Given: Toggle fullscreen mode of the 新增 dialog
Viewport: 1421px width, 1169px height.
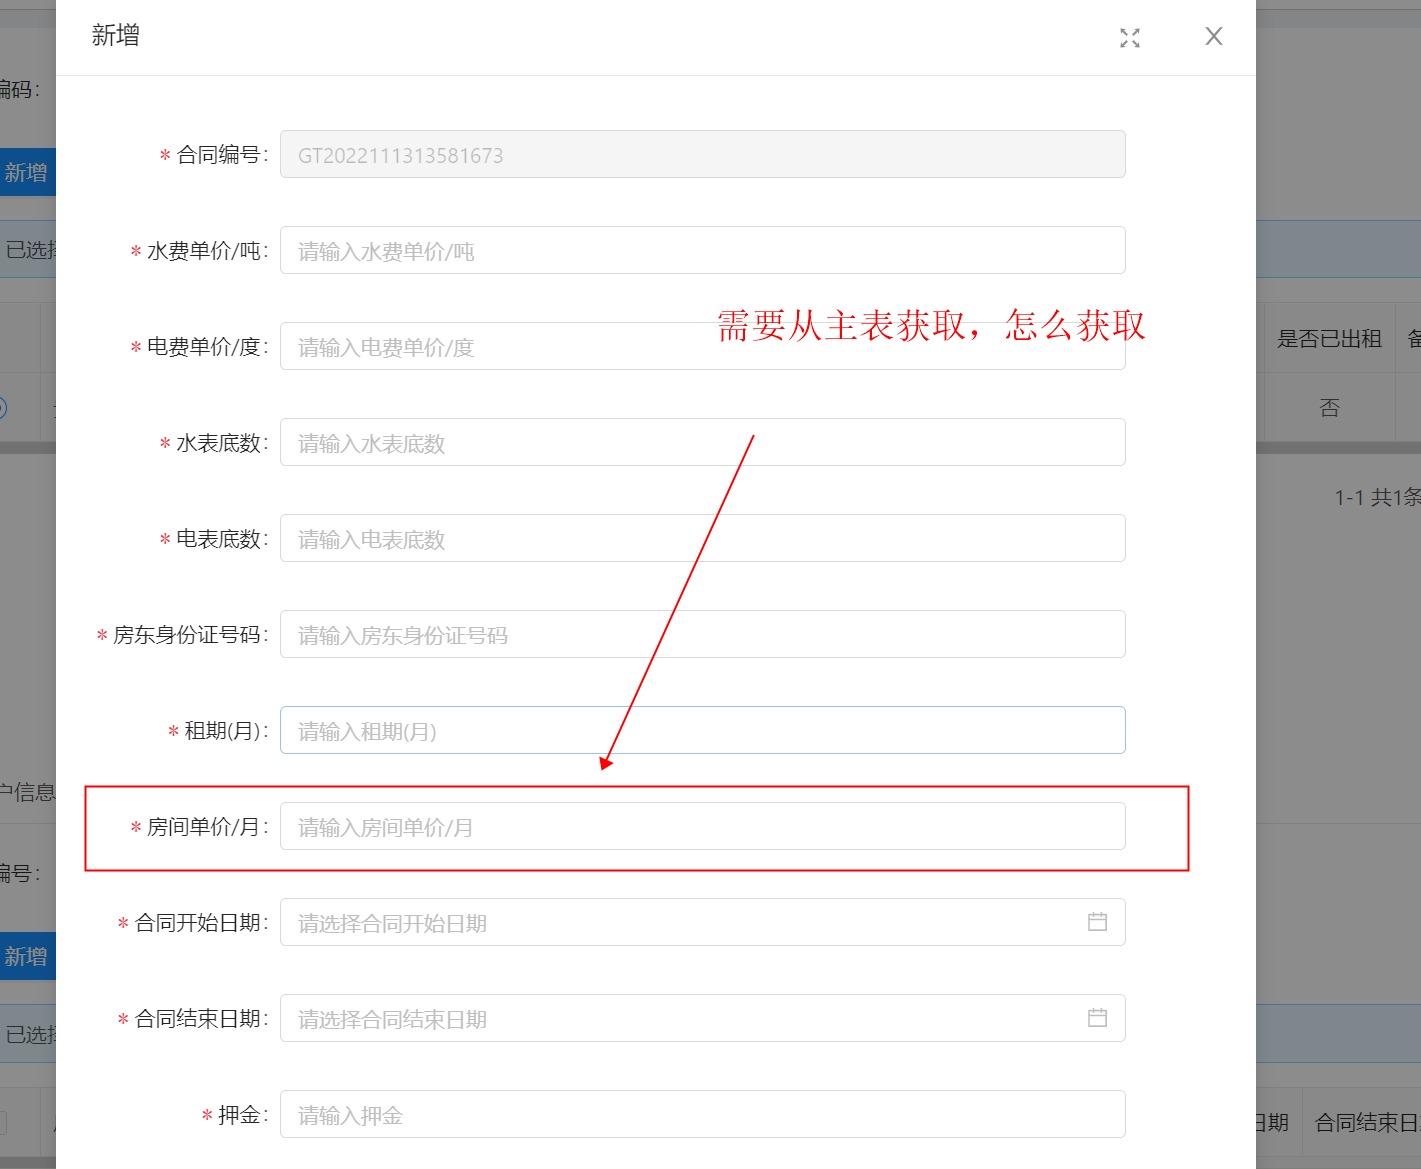Looking at the screenshot, I should (x=1130, y=38).
